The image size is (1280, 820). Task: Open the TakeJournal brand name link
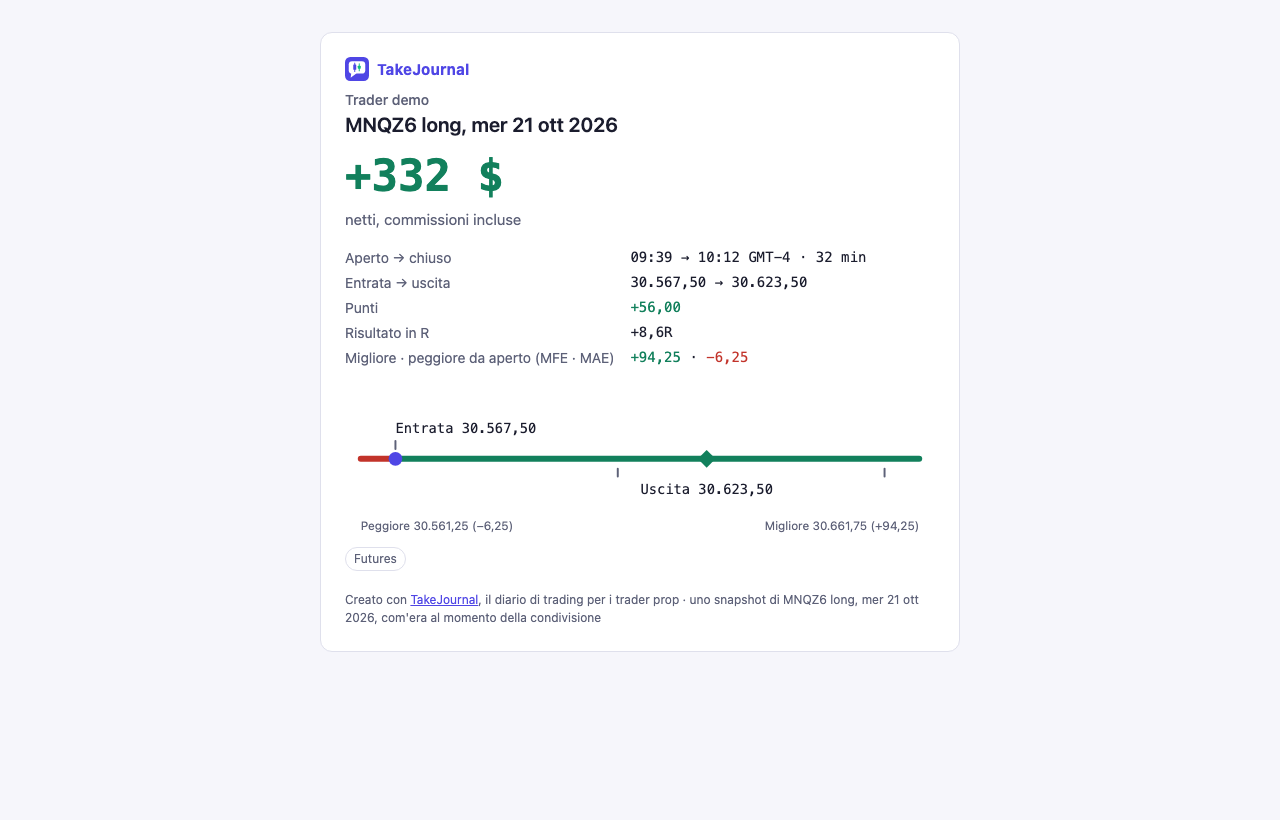(x=423, y=69)
